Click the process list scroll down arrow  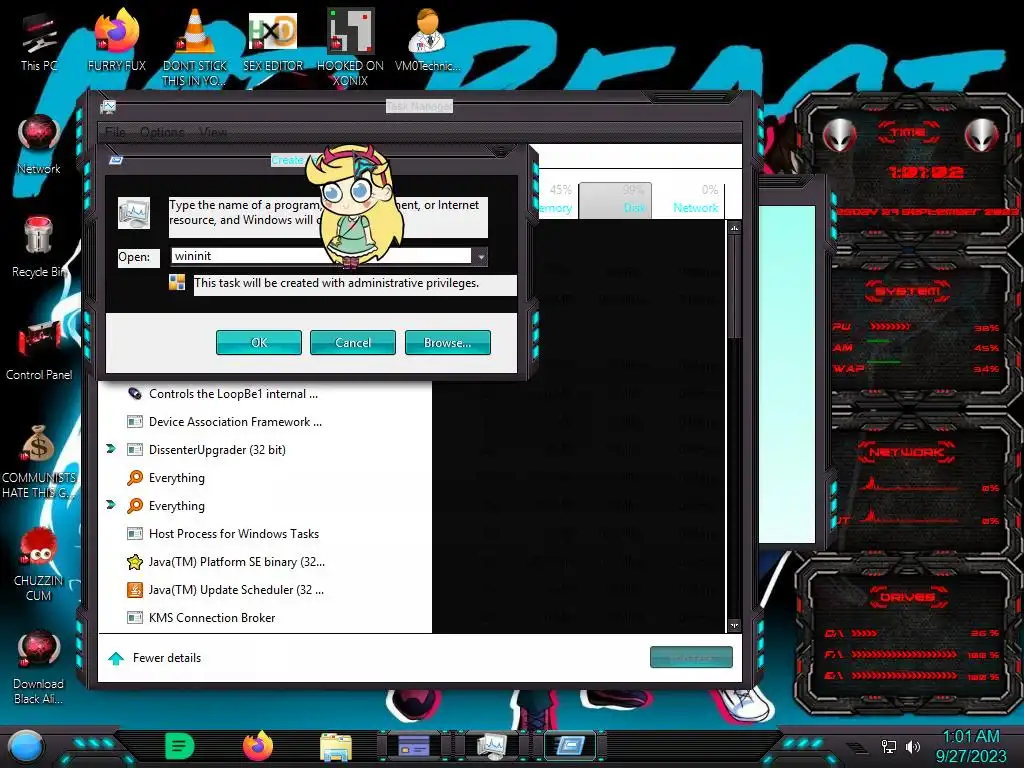coord(734,625)
